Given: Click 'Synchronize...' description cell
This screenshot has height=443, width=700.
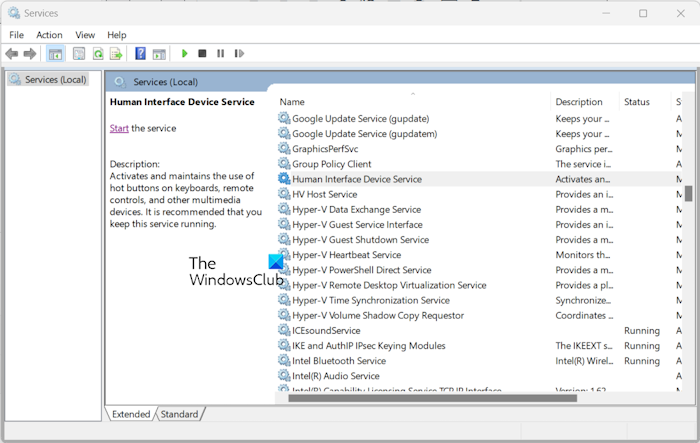Looking at the screenshot, I should [x=583, y=301].
